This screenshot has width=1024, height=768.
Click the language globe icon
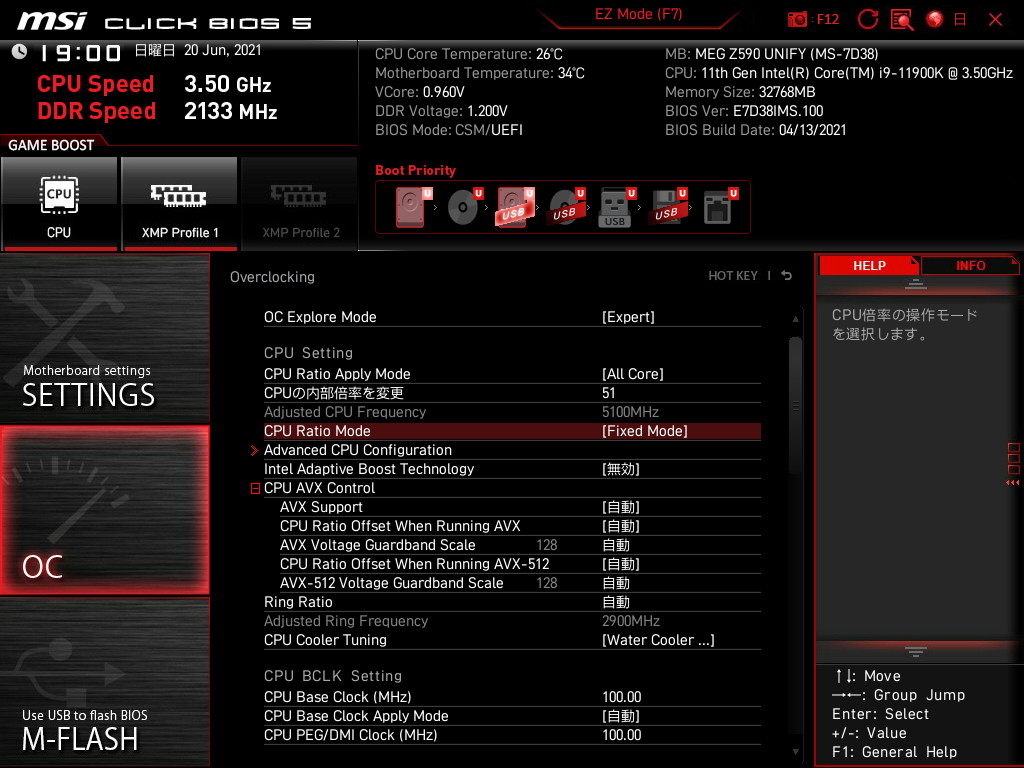(935, 19)
